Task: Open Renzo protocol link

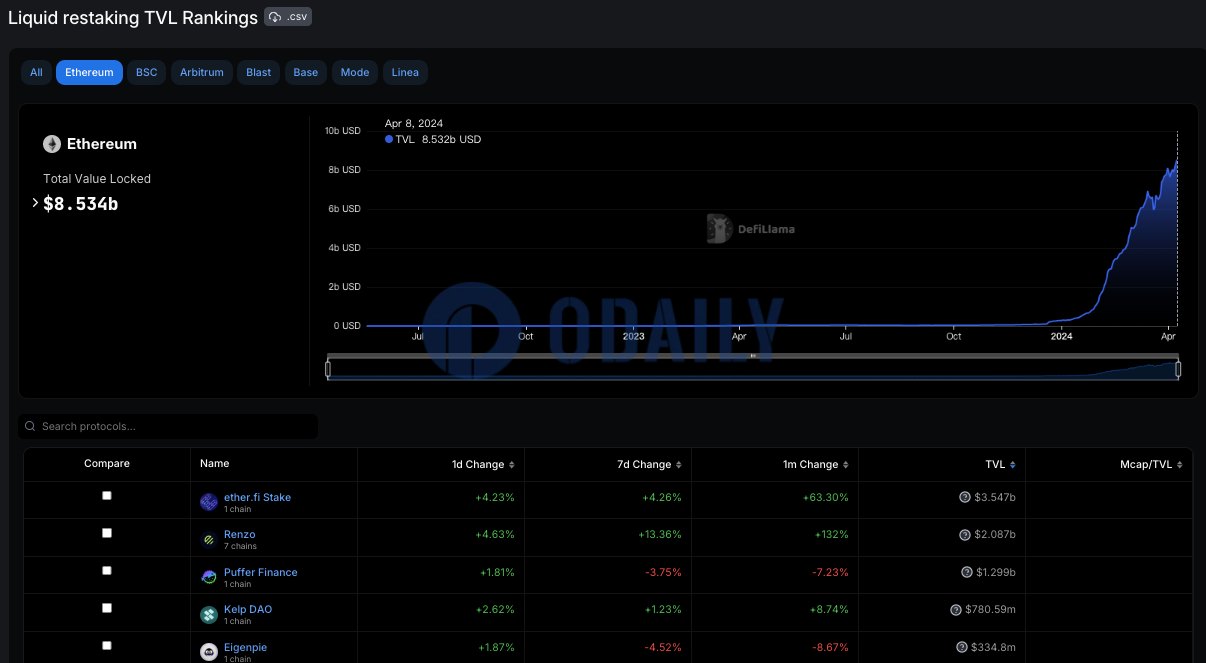Action: (x=240, y=534)
